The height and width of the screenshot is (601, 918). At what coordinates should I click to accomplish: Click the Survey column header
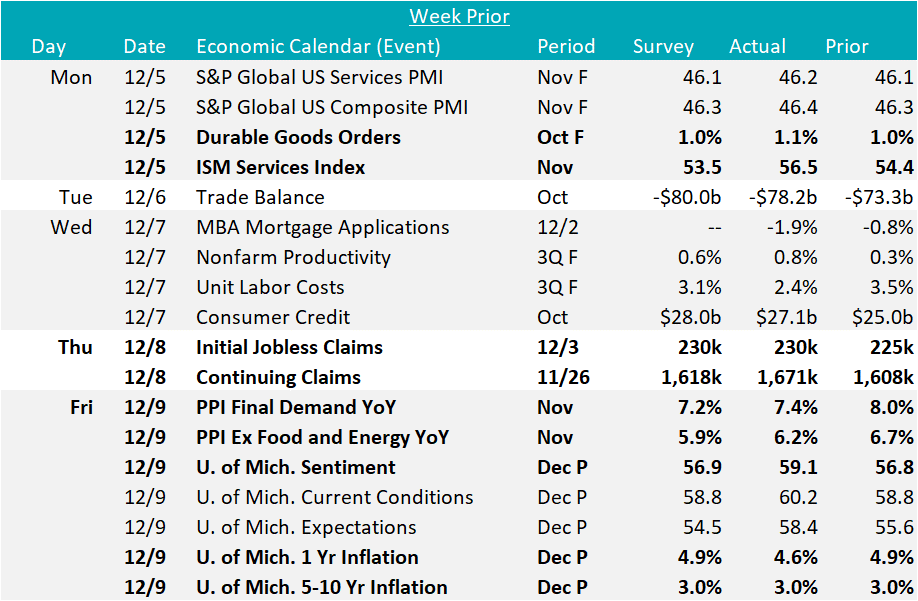(x=663, y=46)
